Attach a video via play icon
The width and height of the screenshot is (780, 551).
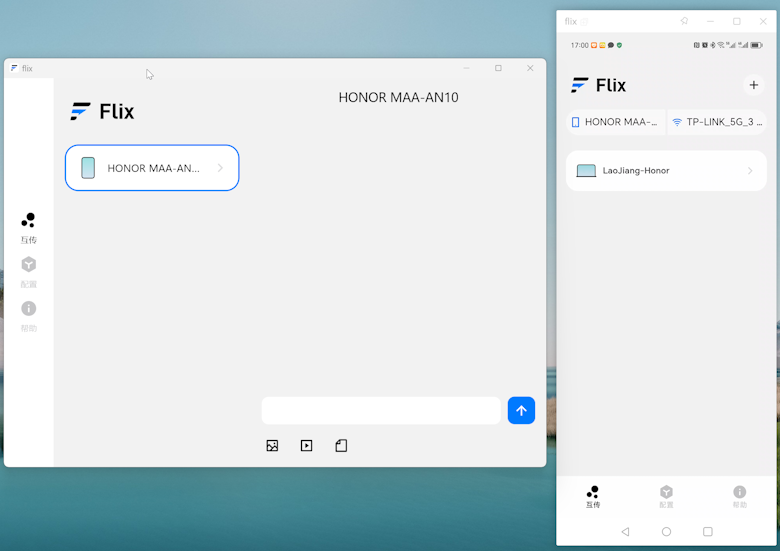pyautogui.click(x=306, y=446)
